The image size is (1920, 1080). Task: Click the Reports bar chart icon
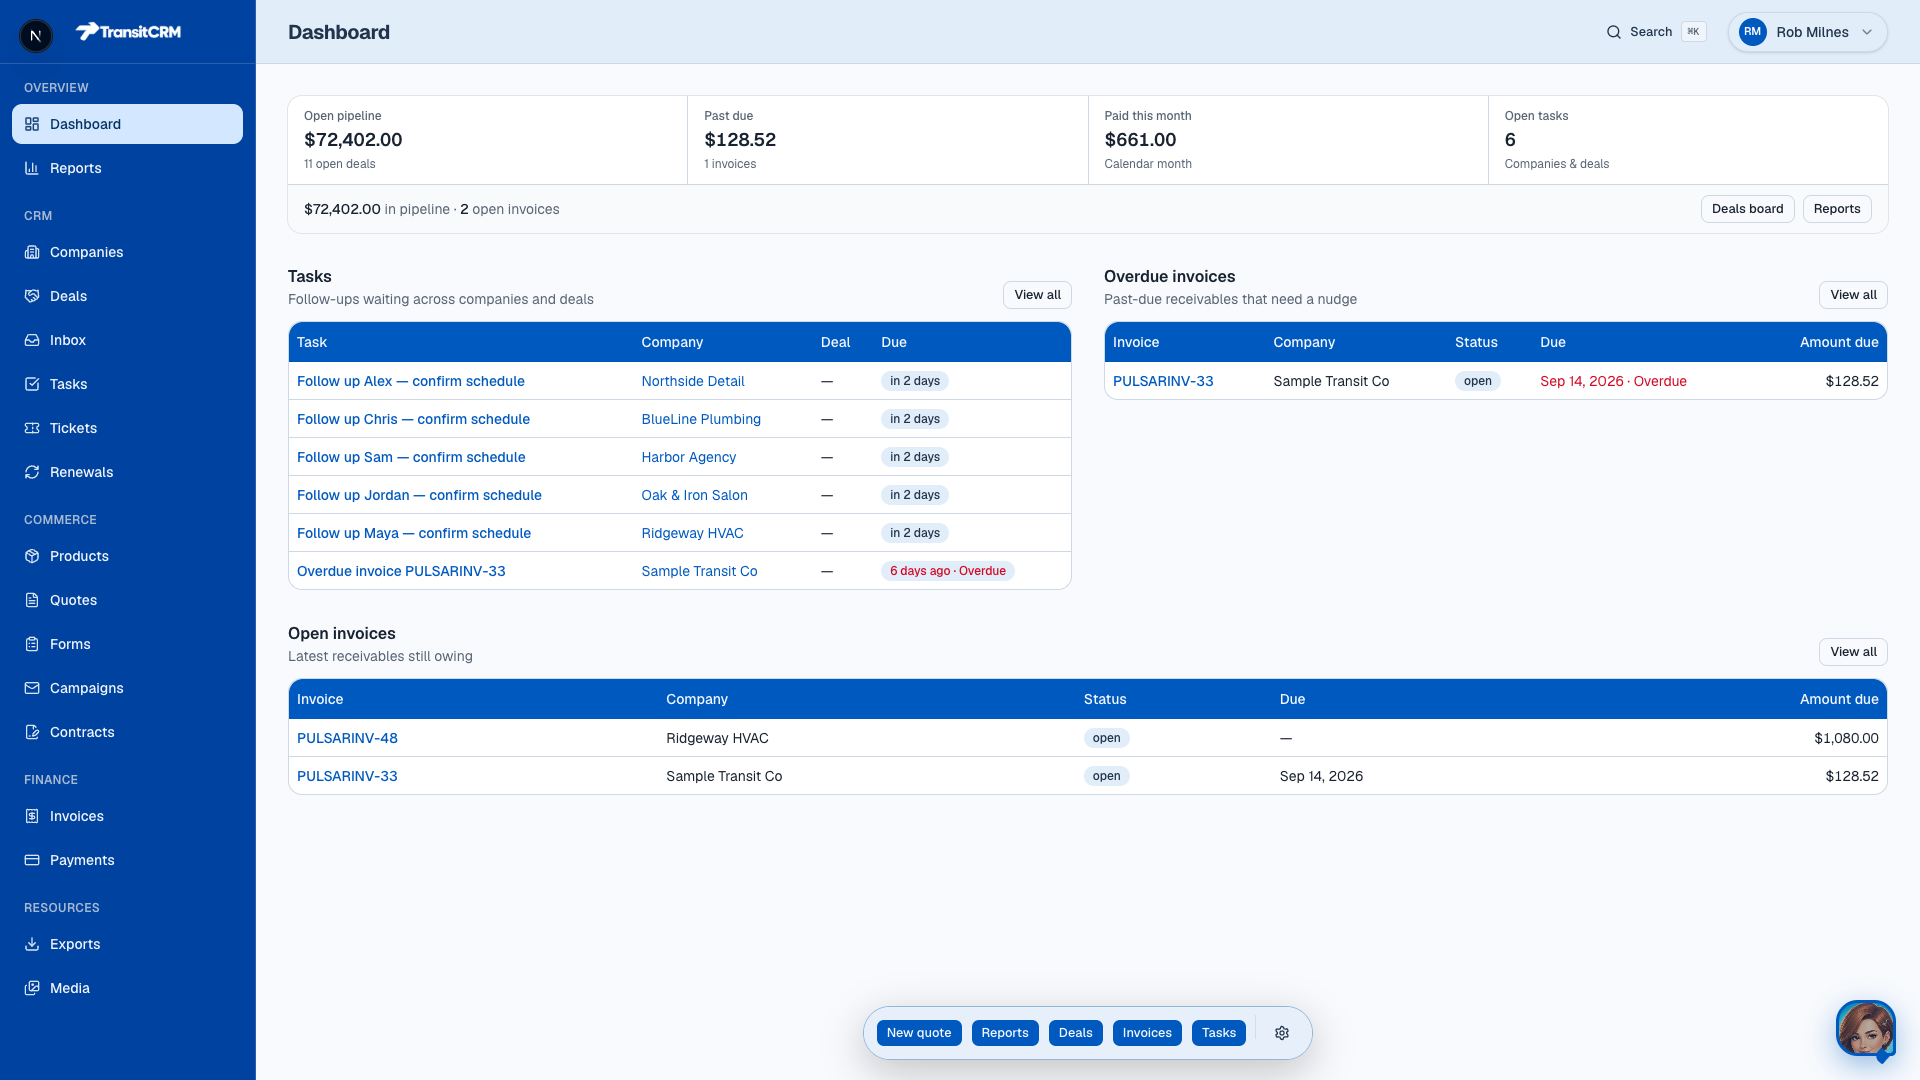pos(32,168)
